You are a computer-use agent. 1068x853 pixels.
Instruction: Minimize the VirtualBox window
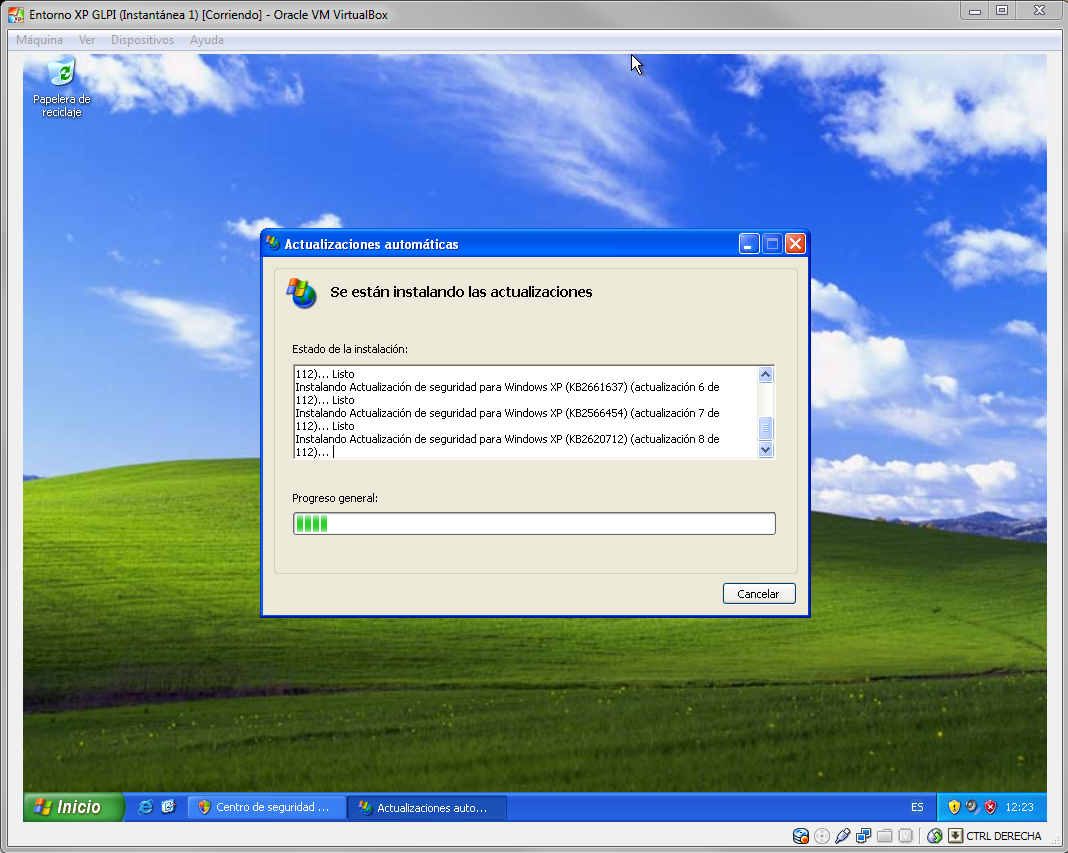point(975,10)
